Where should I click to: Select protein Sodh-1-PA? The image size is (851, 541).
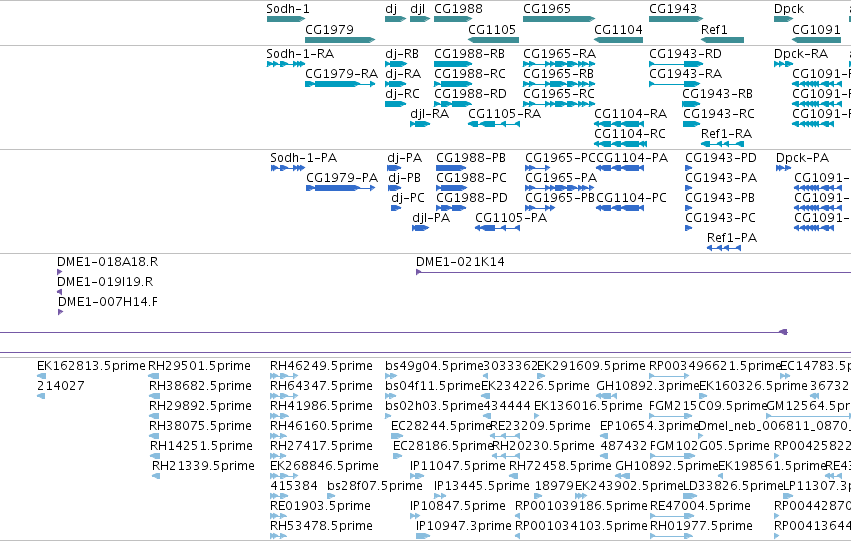[288, 168]
